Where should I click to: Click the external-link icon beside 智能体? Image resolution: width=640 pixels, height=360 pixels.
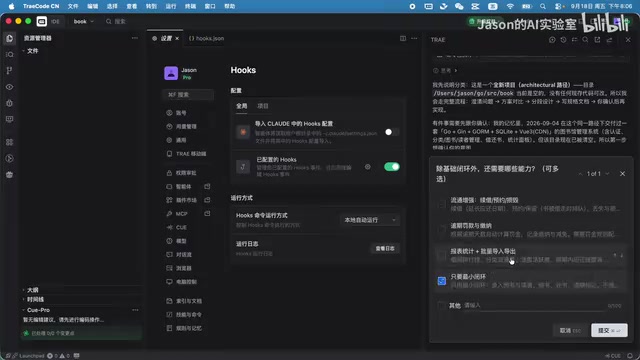[x=207, y=187]
